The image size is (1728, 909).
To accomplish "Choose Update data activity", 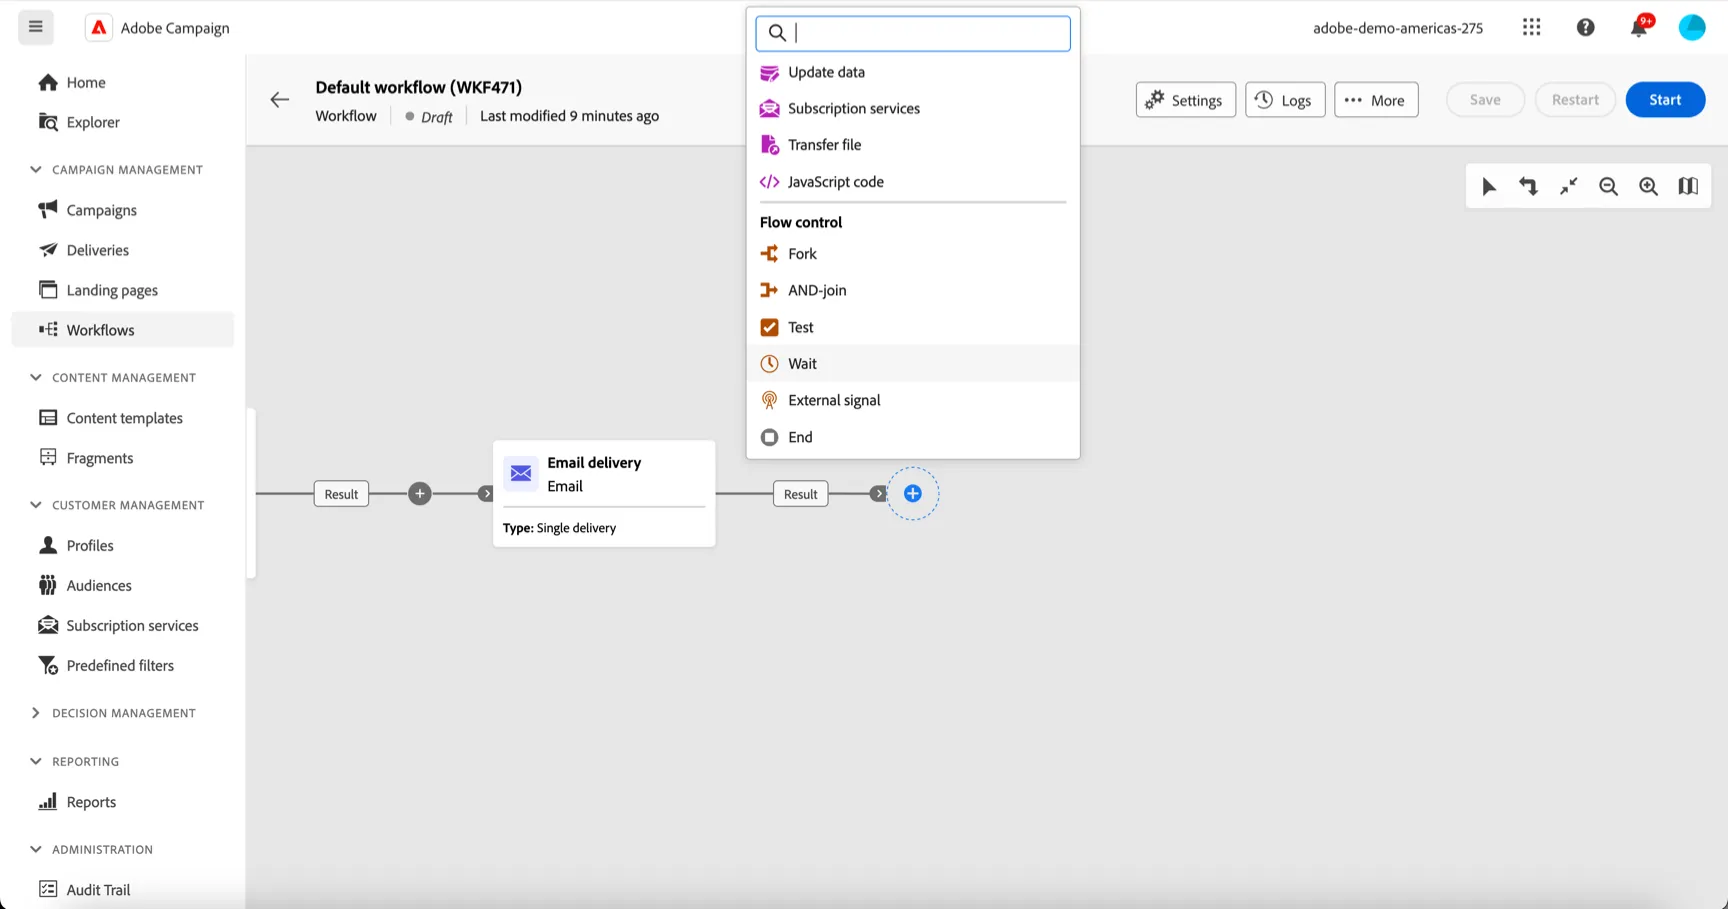I will pos(913,72).
